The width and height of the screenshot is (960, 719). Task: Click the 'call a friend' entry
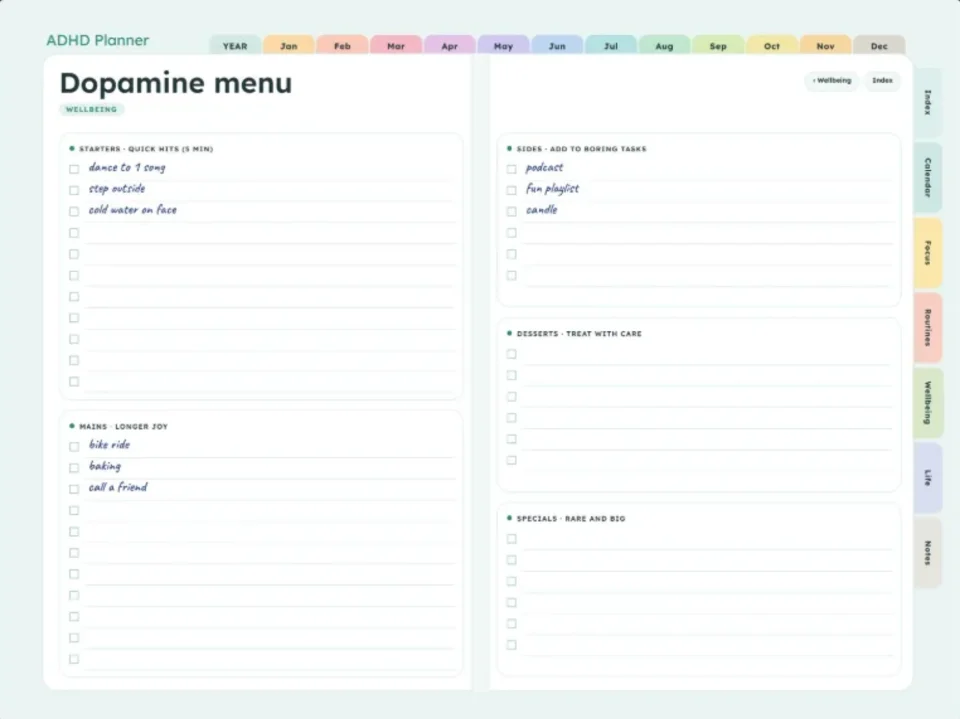[118, 487]
